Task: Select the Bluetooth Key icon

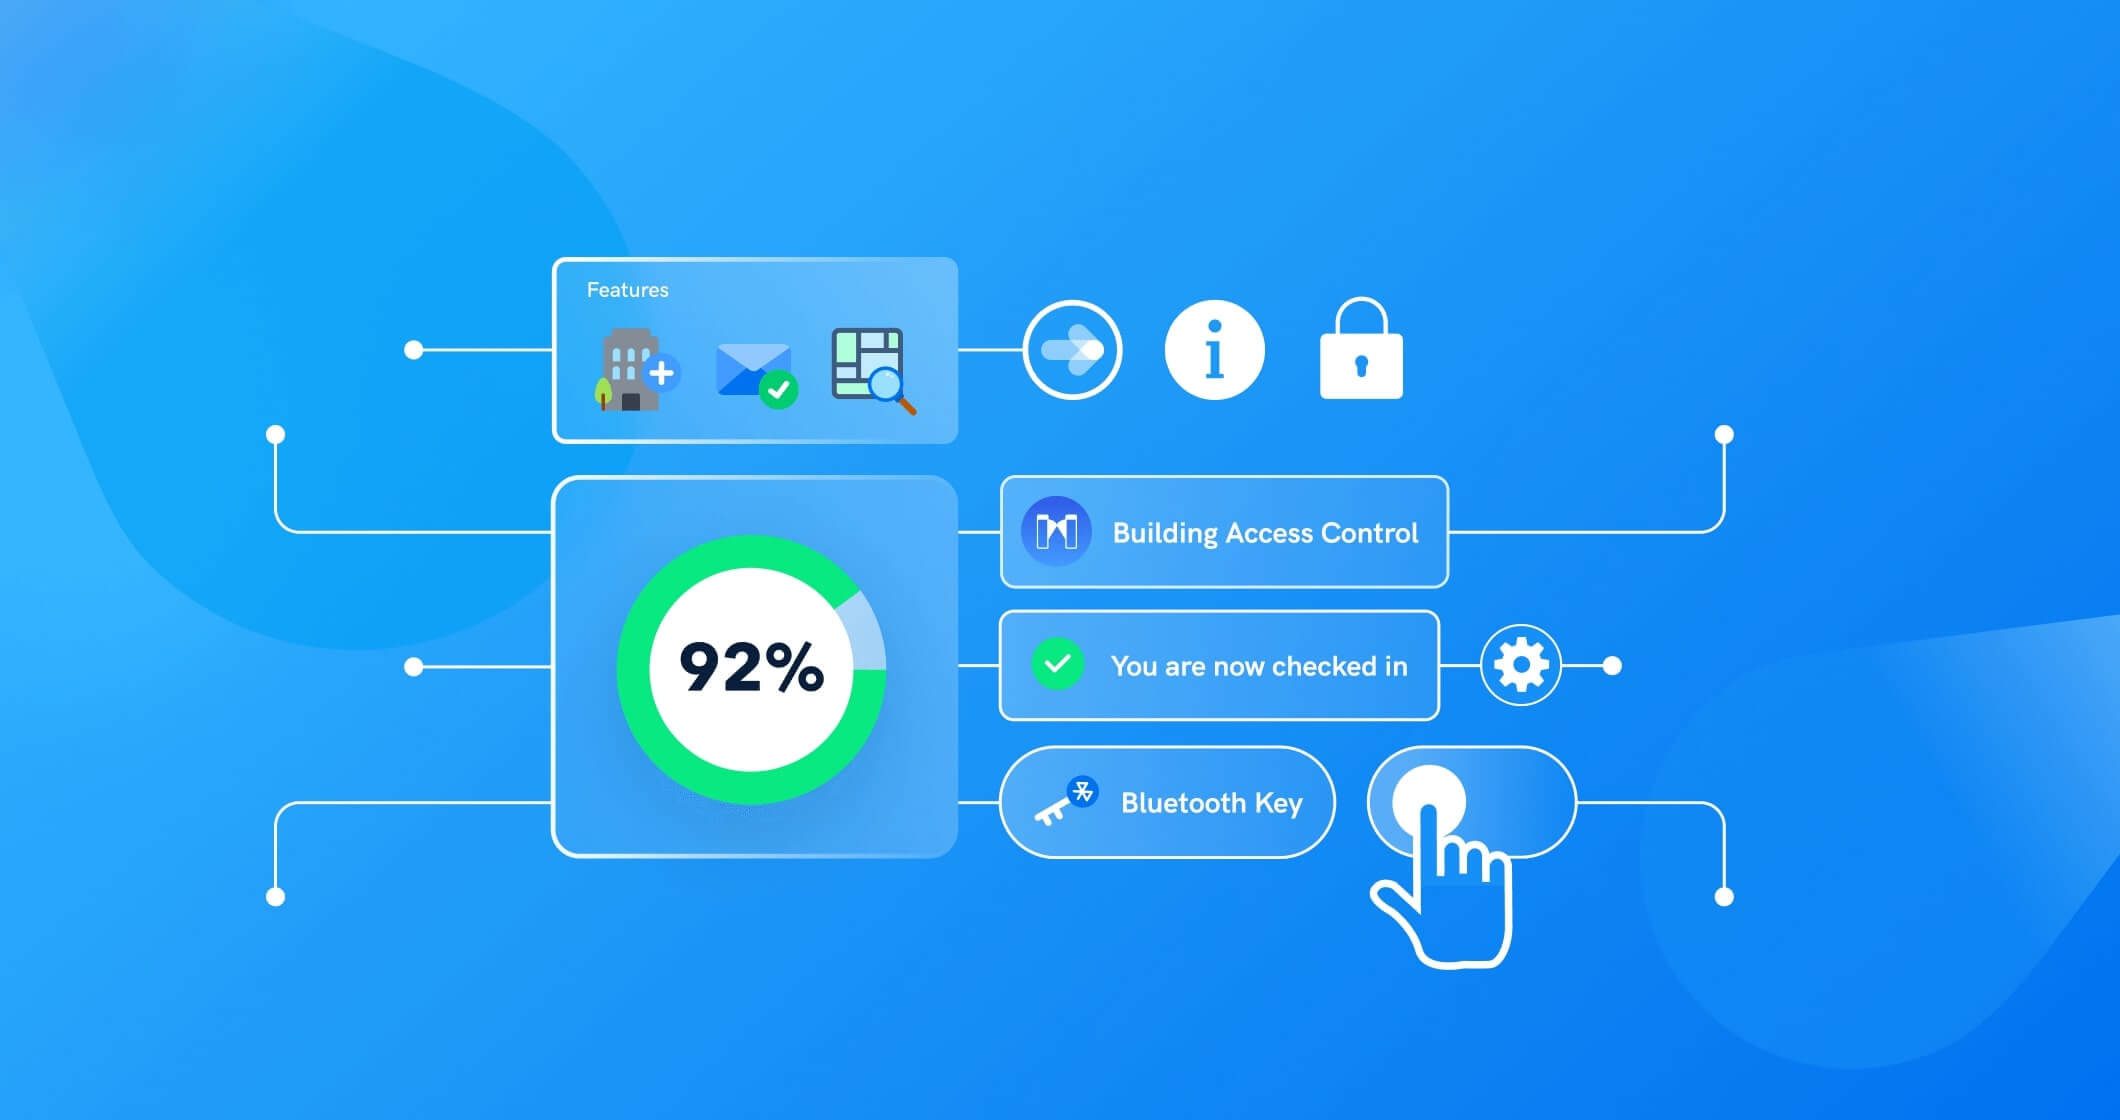Action: click(x=1068, y=803)
